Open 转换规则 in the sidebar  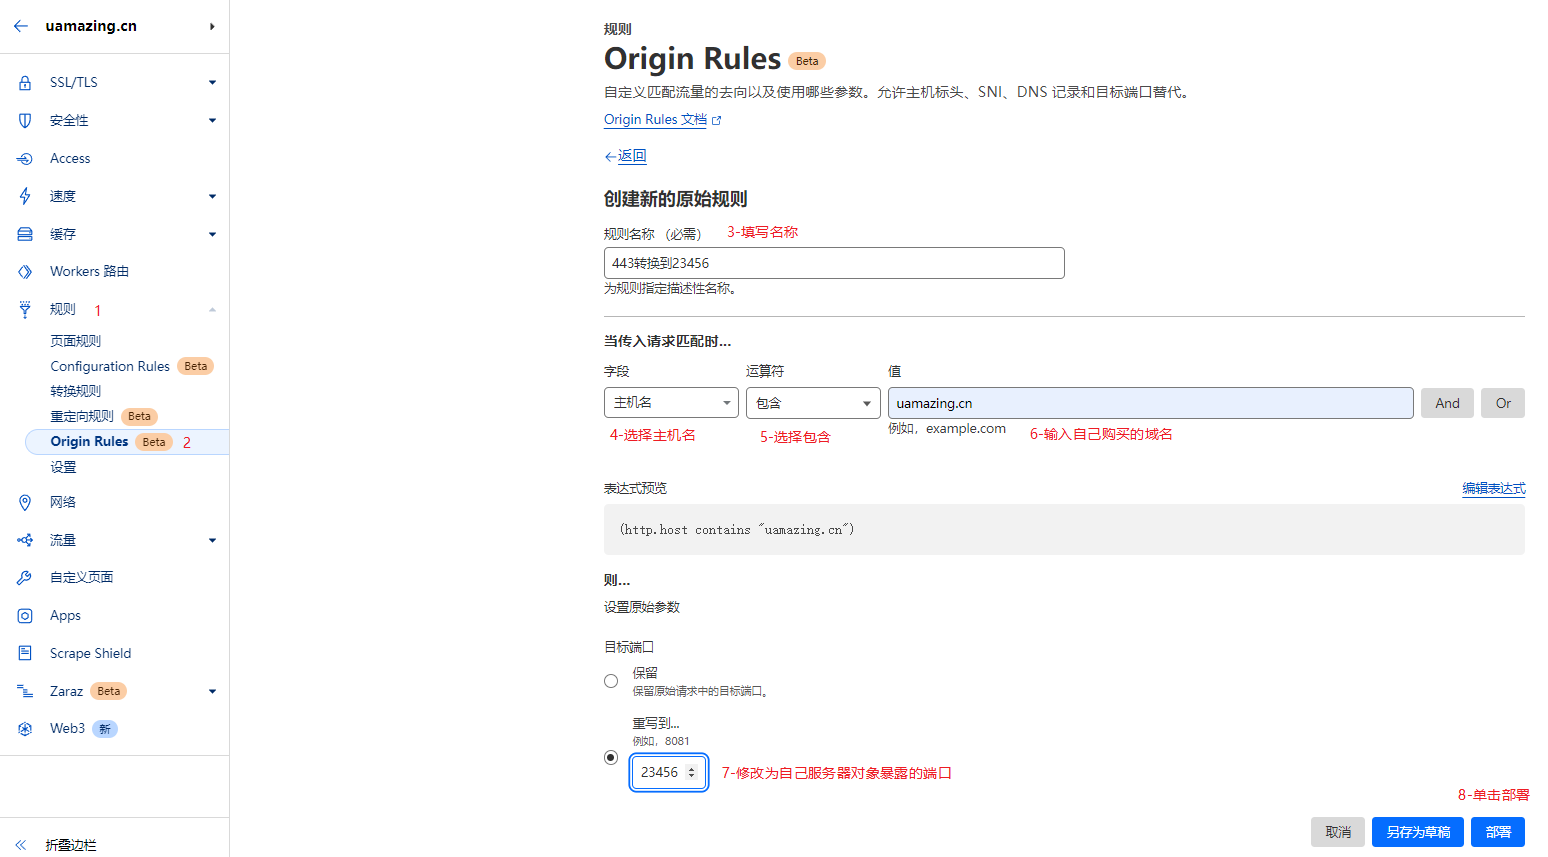(x=76, y=391)
